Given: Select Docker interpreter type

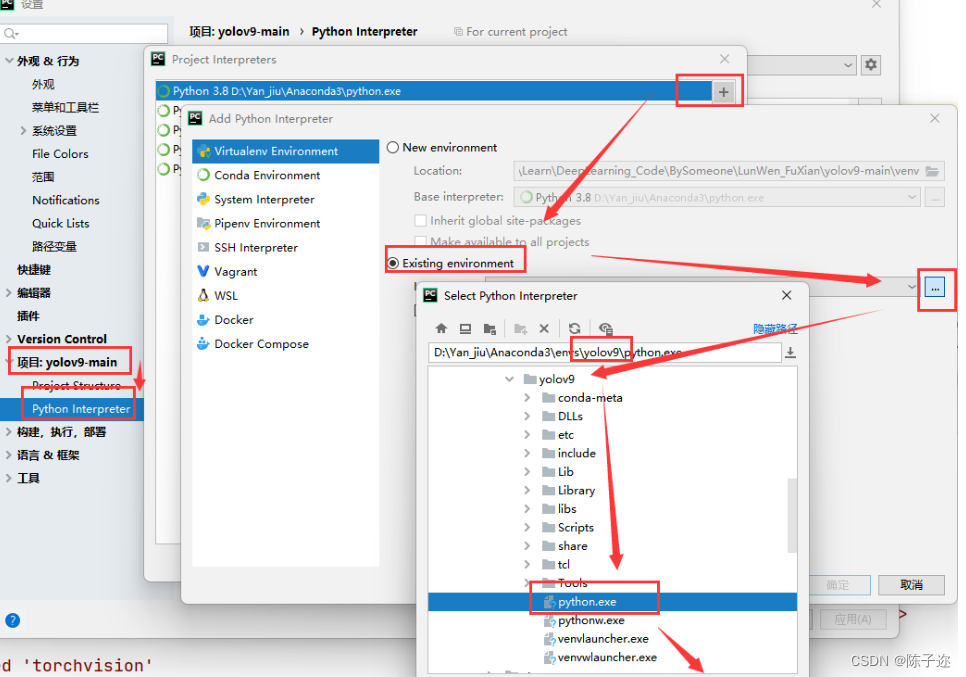Looking at the screenshot, I should (x=286, y=320).
